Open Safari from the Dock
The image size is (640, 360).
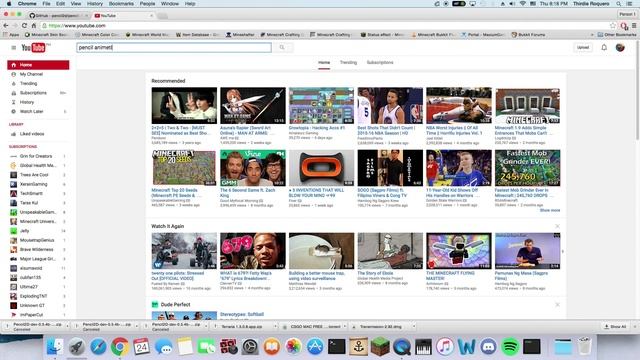click(x=98, y=347)
